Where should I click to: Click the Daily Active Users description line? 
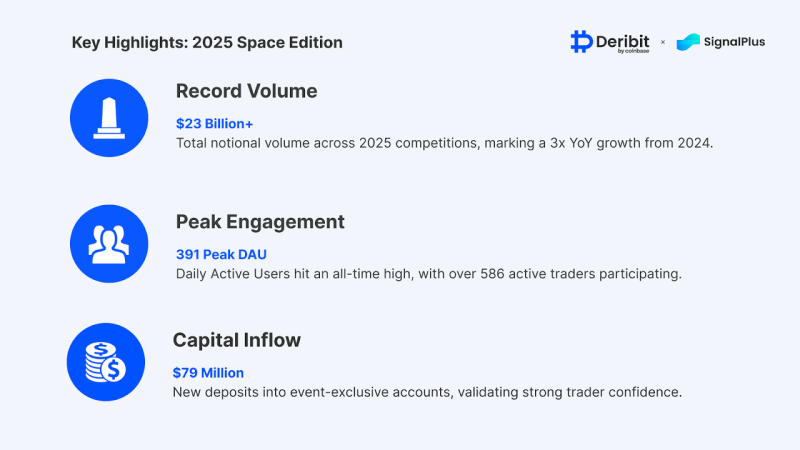428,273
